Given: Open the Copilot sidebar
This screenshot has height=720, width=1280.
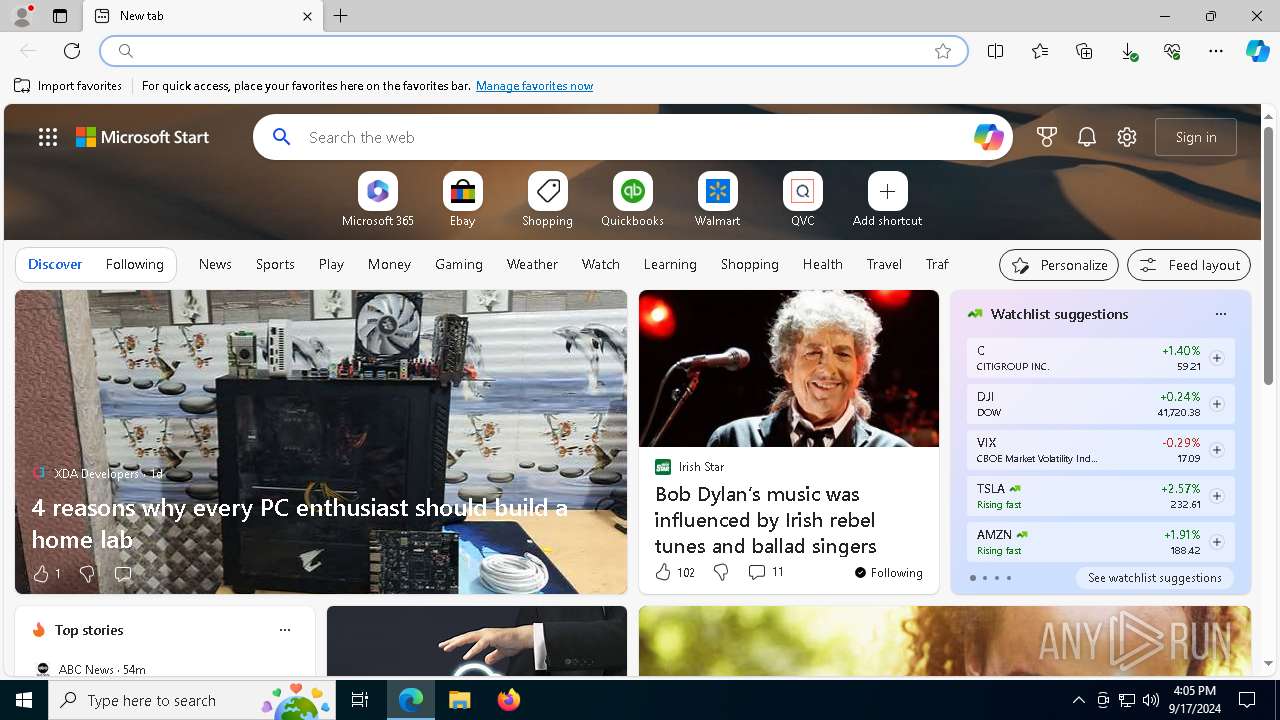Looking at the screenshot, I should (1258, 51).
